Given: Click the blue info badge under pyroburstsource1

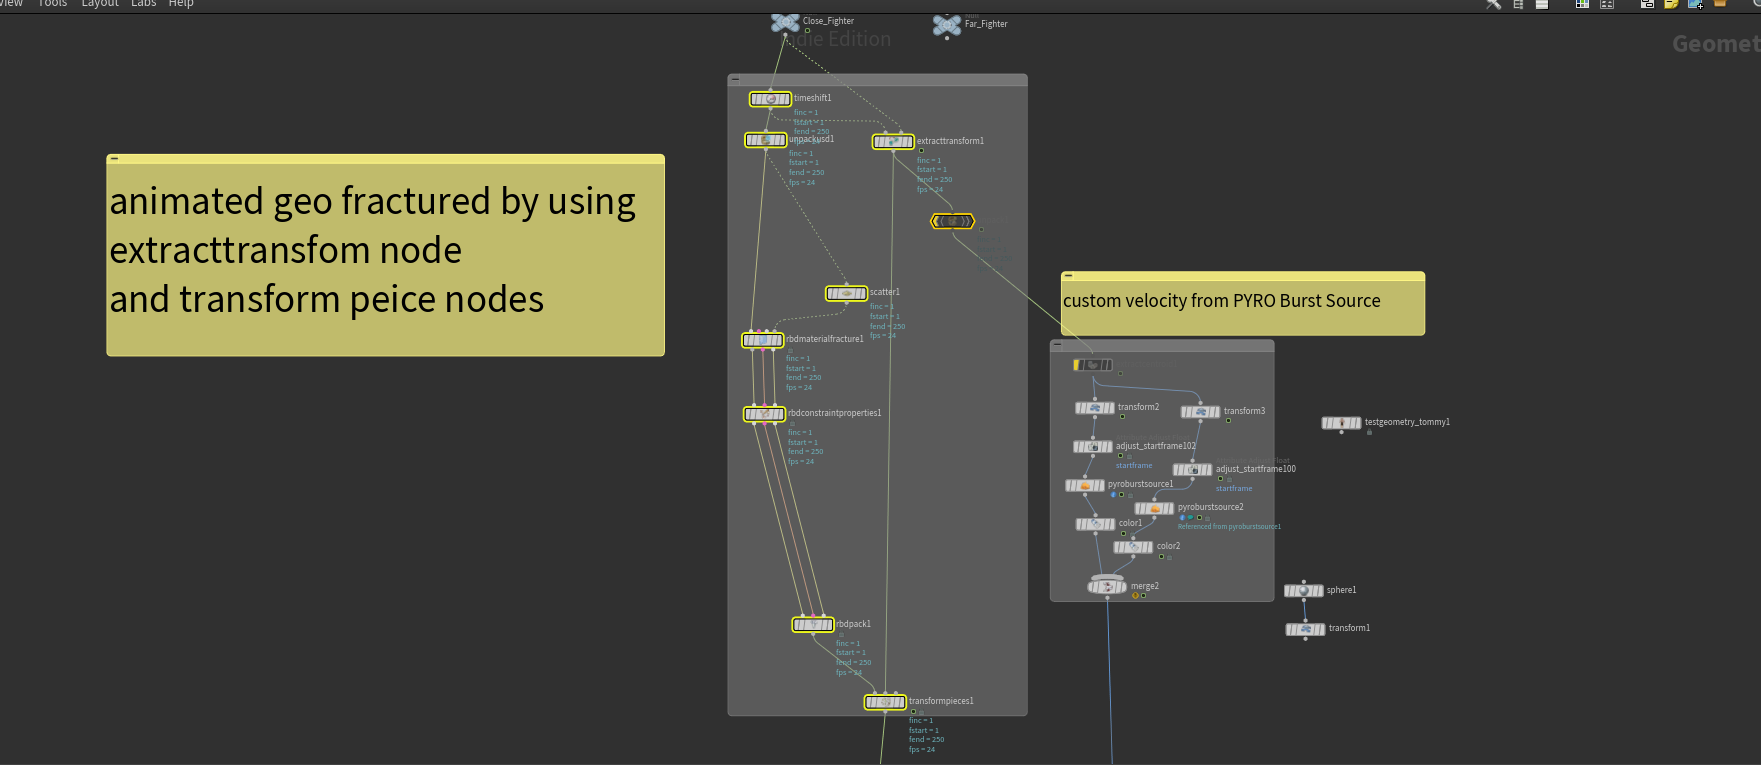Looking at the screenshot, I should (x=1113, y=495).
